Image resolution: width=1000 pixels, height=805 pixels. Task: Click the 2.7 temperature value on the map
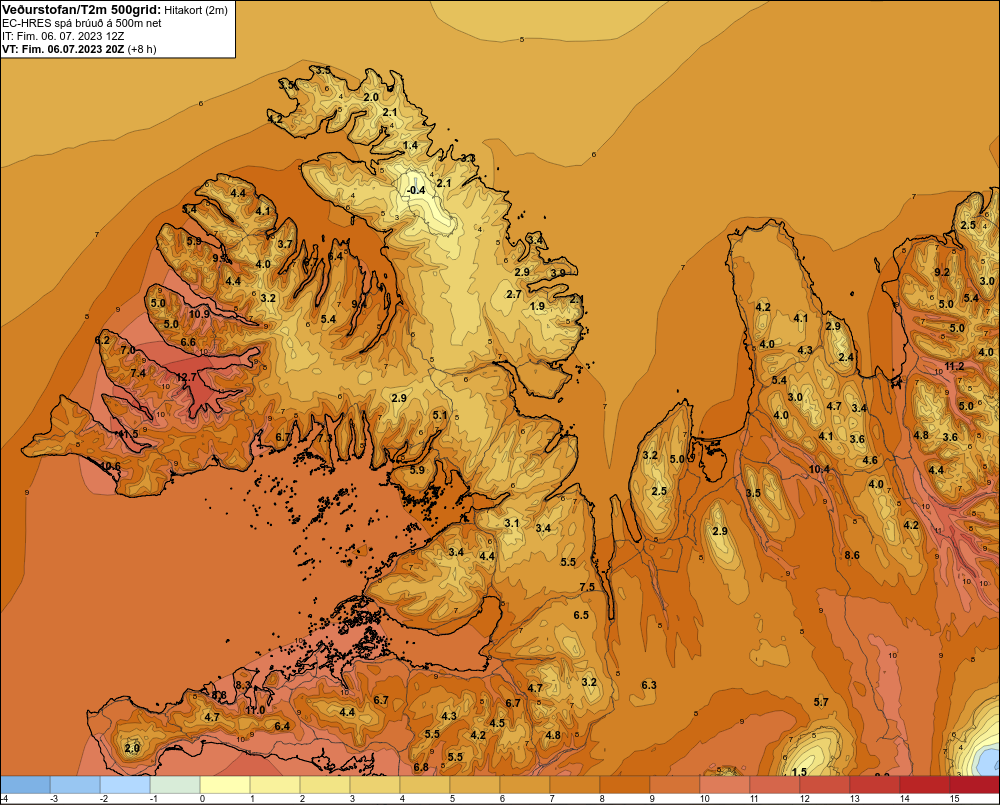[x=514, y=294]
